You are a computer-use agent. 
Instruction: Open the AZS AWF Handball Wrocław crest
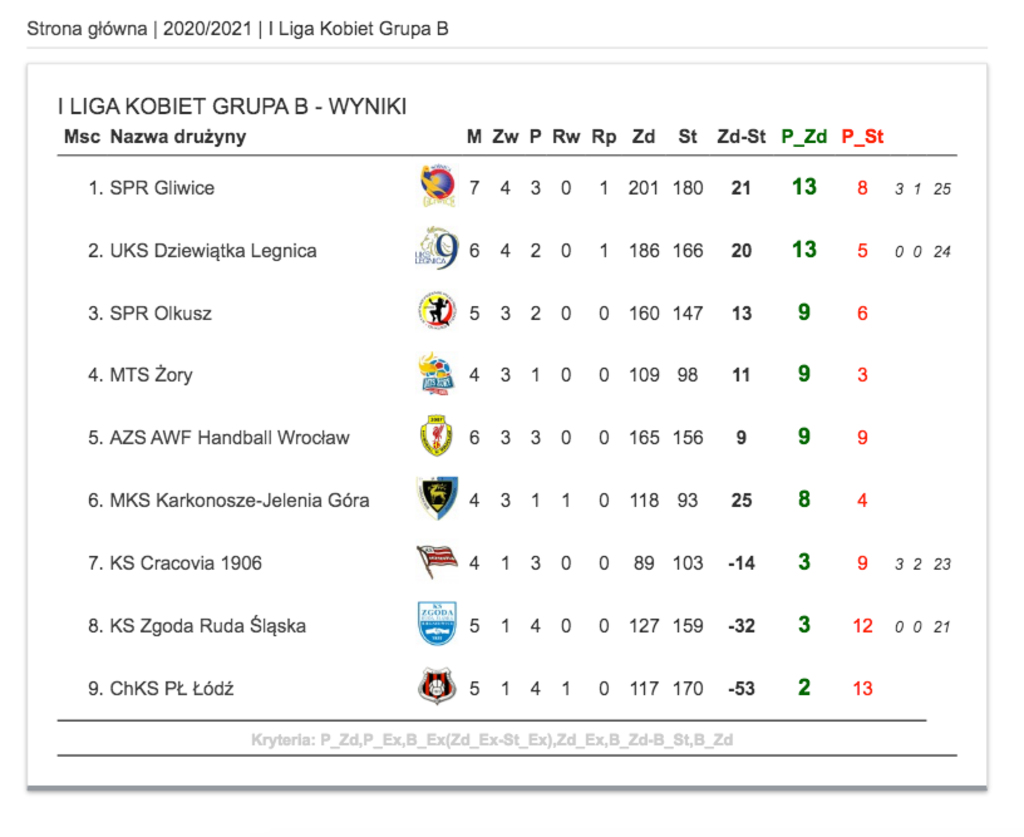[x=437, y=436]
